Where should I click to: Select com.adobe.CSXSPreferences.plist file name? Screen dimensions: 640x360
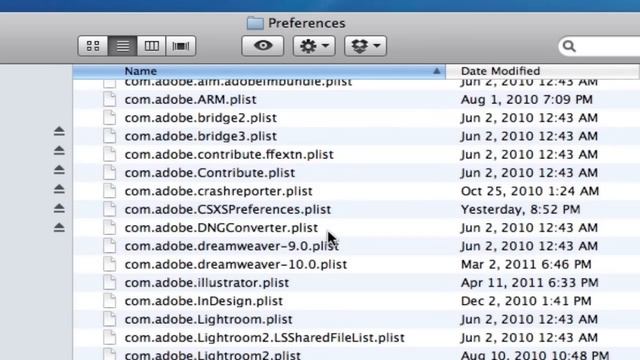pos(227,210)
